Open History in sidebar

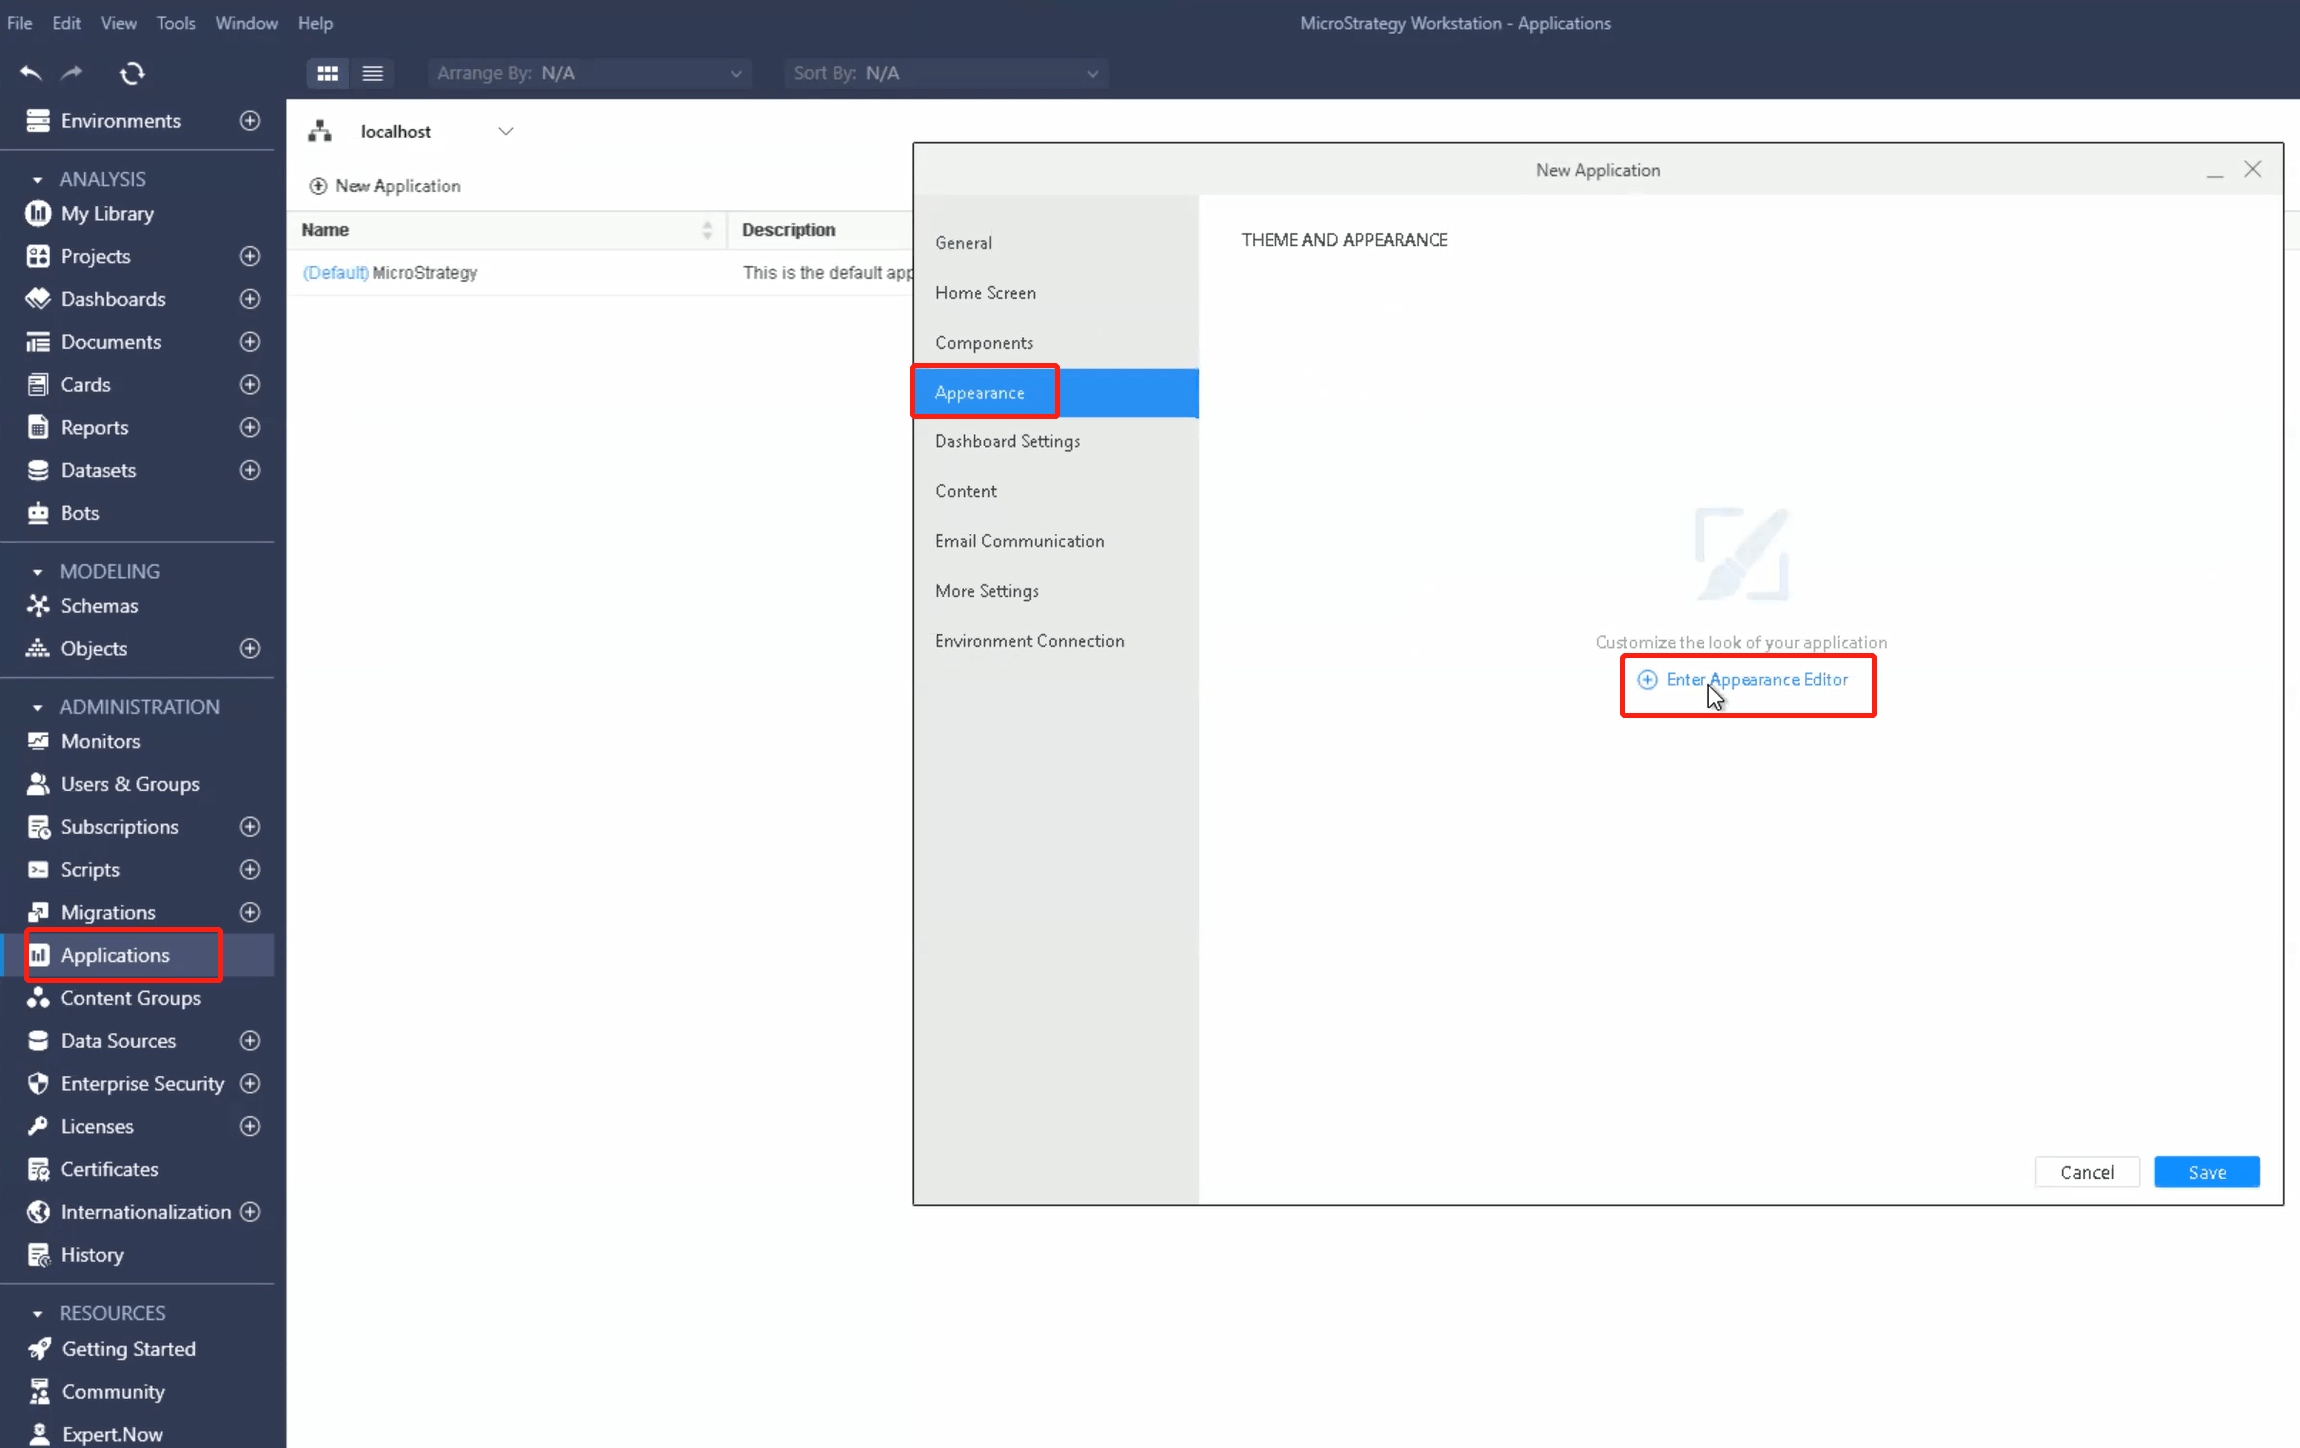pyautogui.click(x=92, y=1255)
